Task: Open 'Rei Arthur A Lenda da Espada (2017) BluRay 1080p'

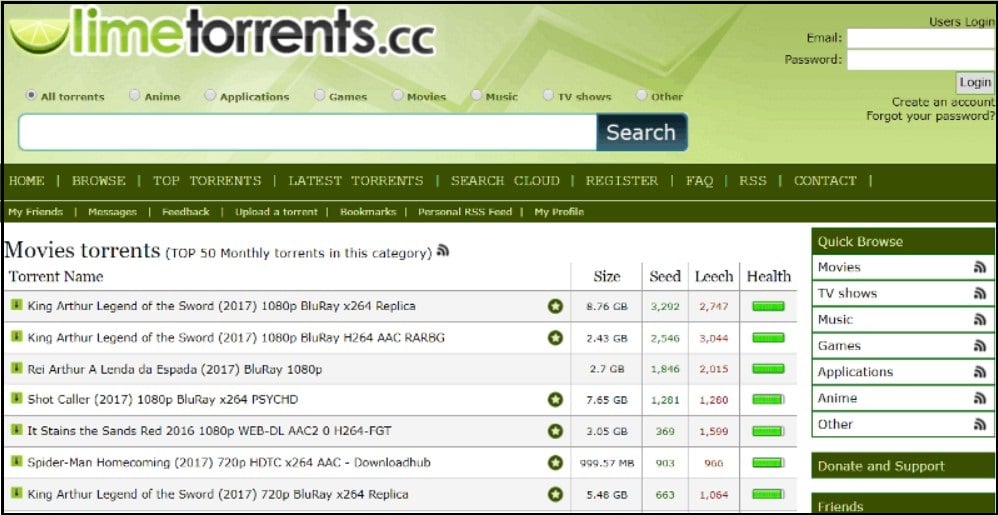Action: (175, 369)
